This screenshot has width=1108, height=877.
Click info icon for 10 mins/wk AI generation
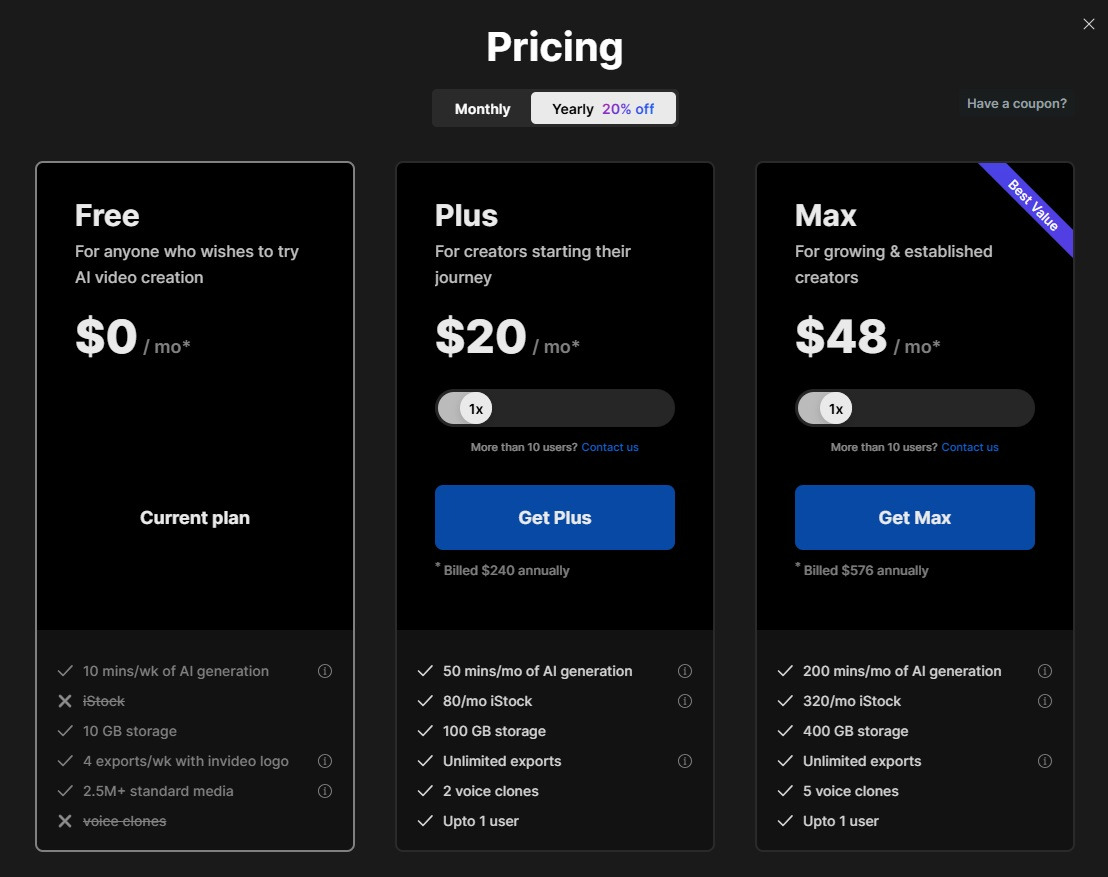point(325,671)
